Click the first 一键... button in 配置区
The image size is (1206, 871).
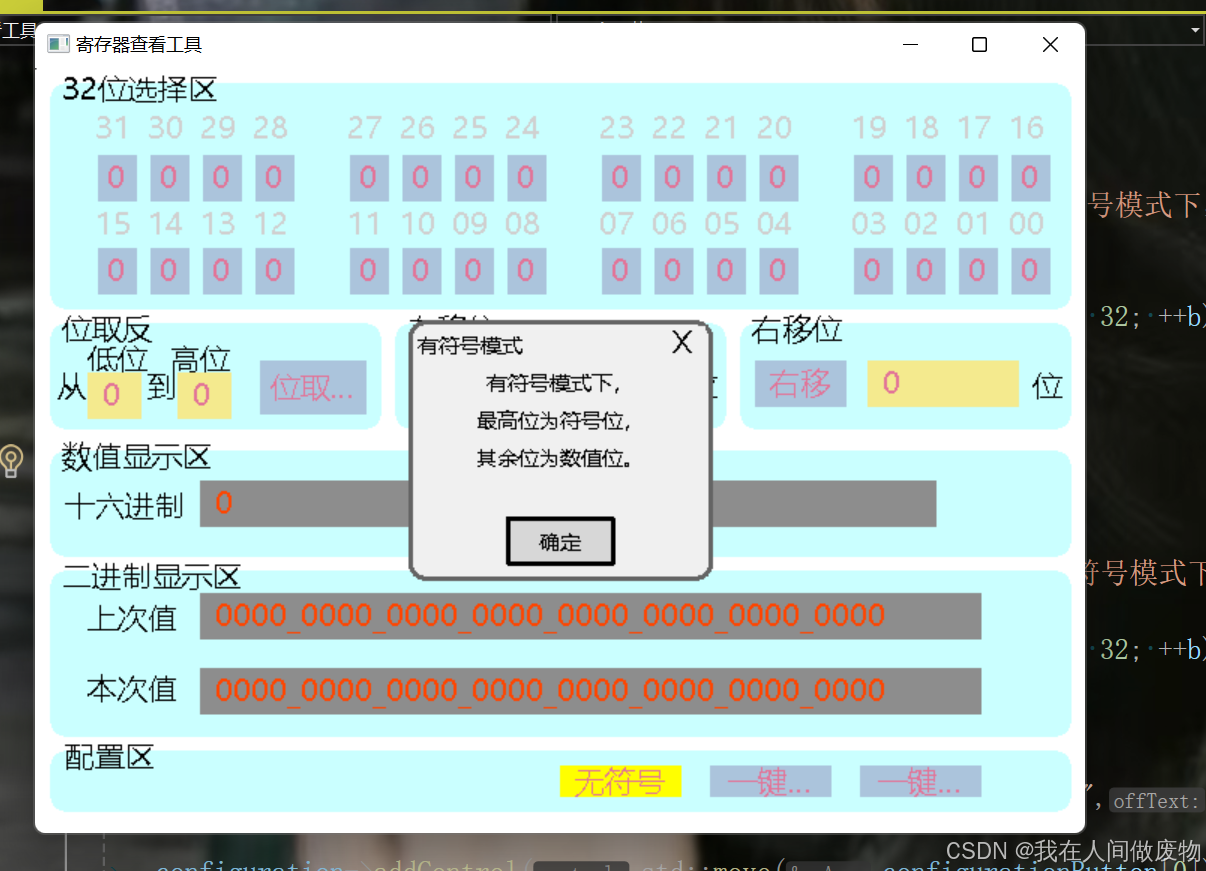(770, 781)
